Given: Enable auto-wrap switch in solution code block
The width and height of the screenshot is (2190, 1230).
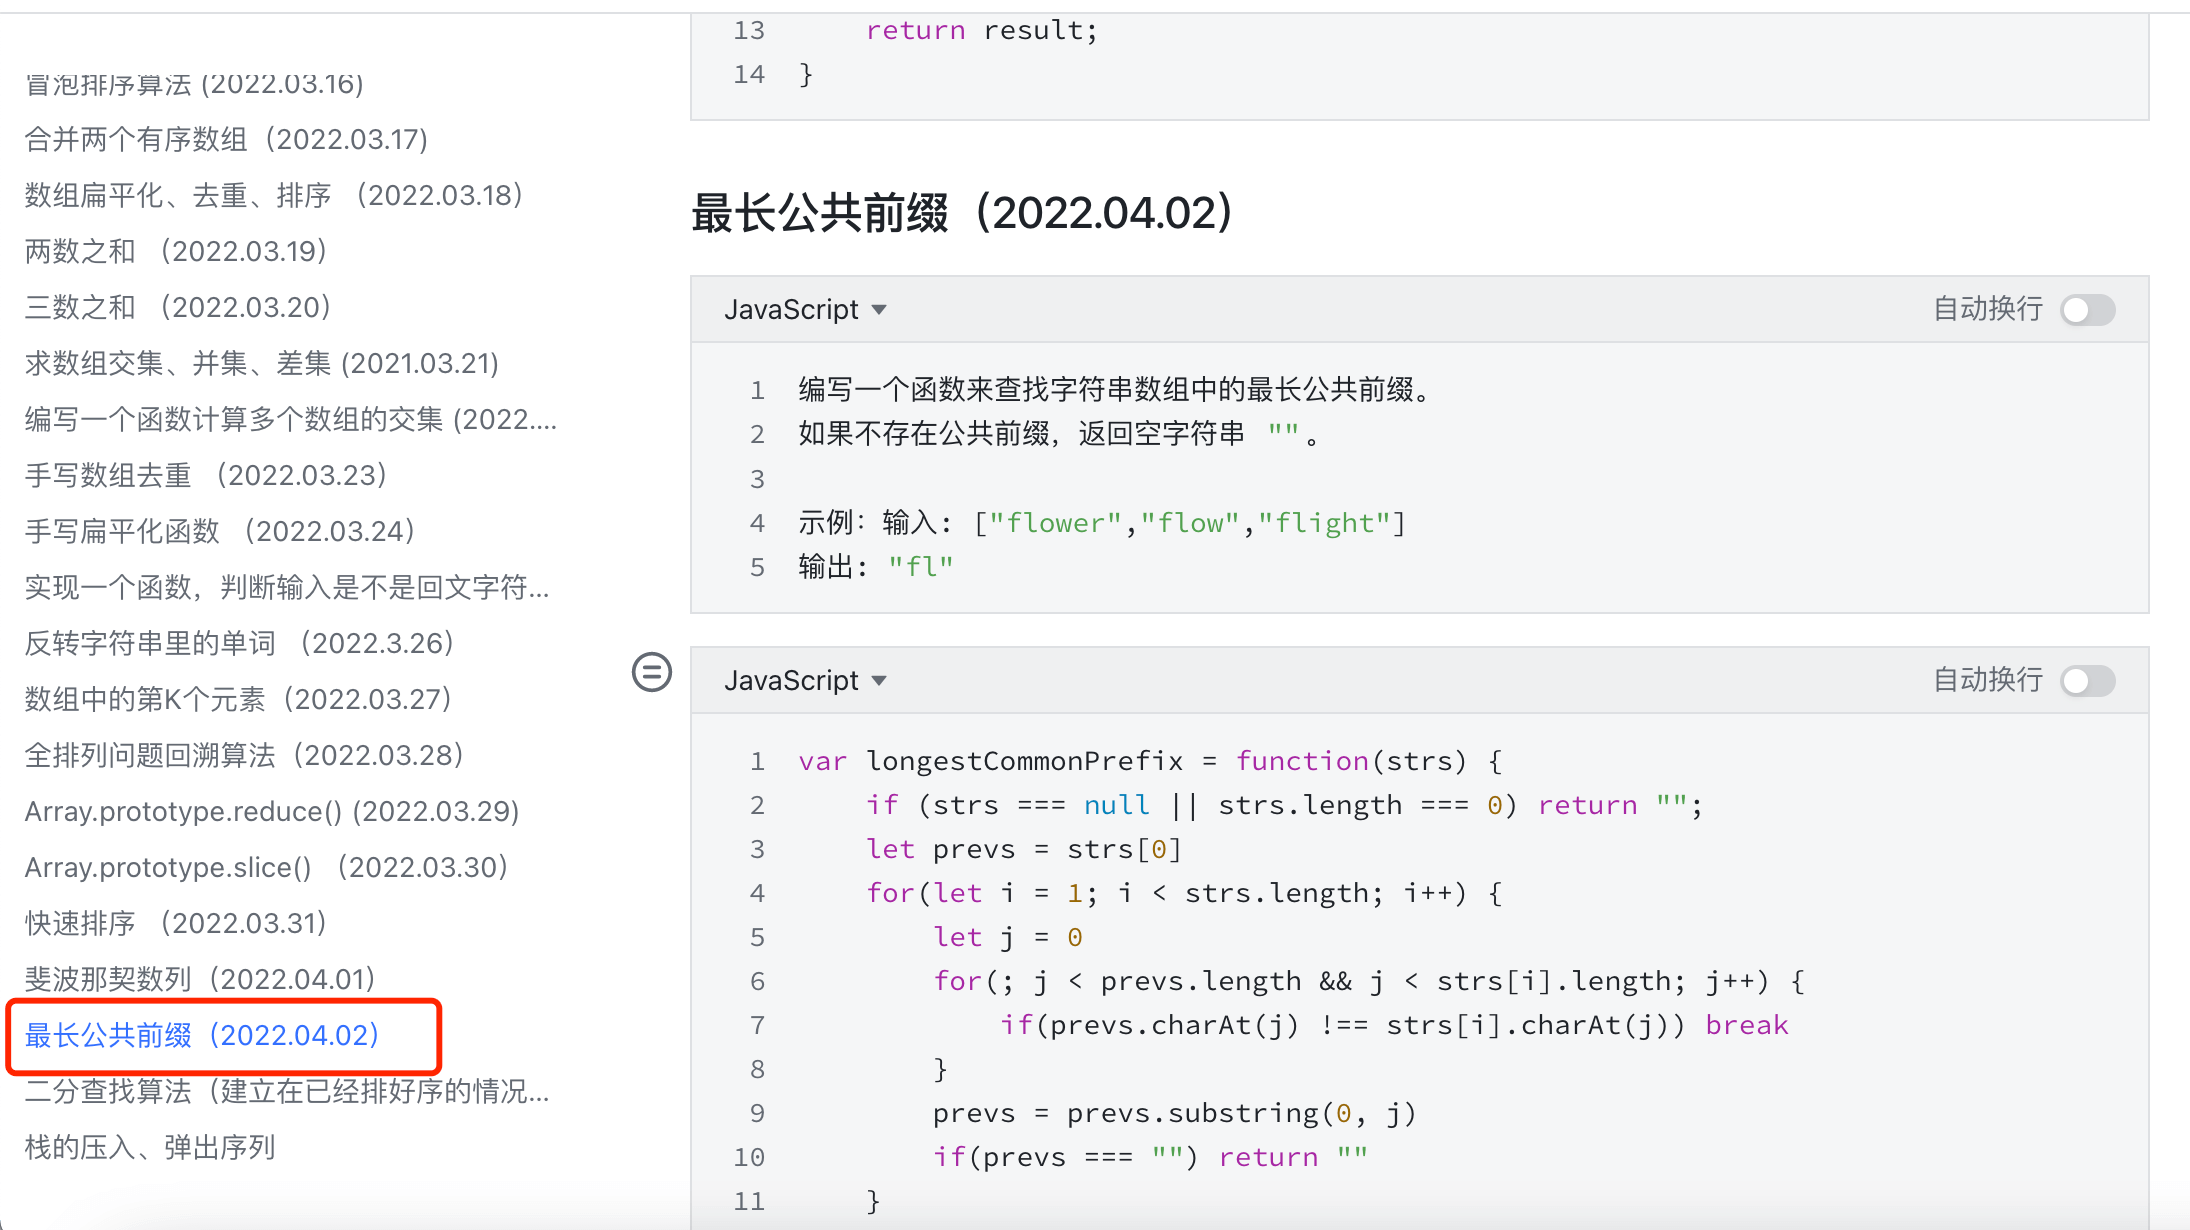Looking at the screenshot, I should pyautogui.click(x=2088, y=681).
